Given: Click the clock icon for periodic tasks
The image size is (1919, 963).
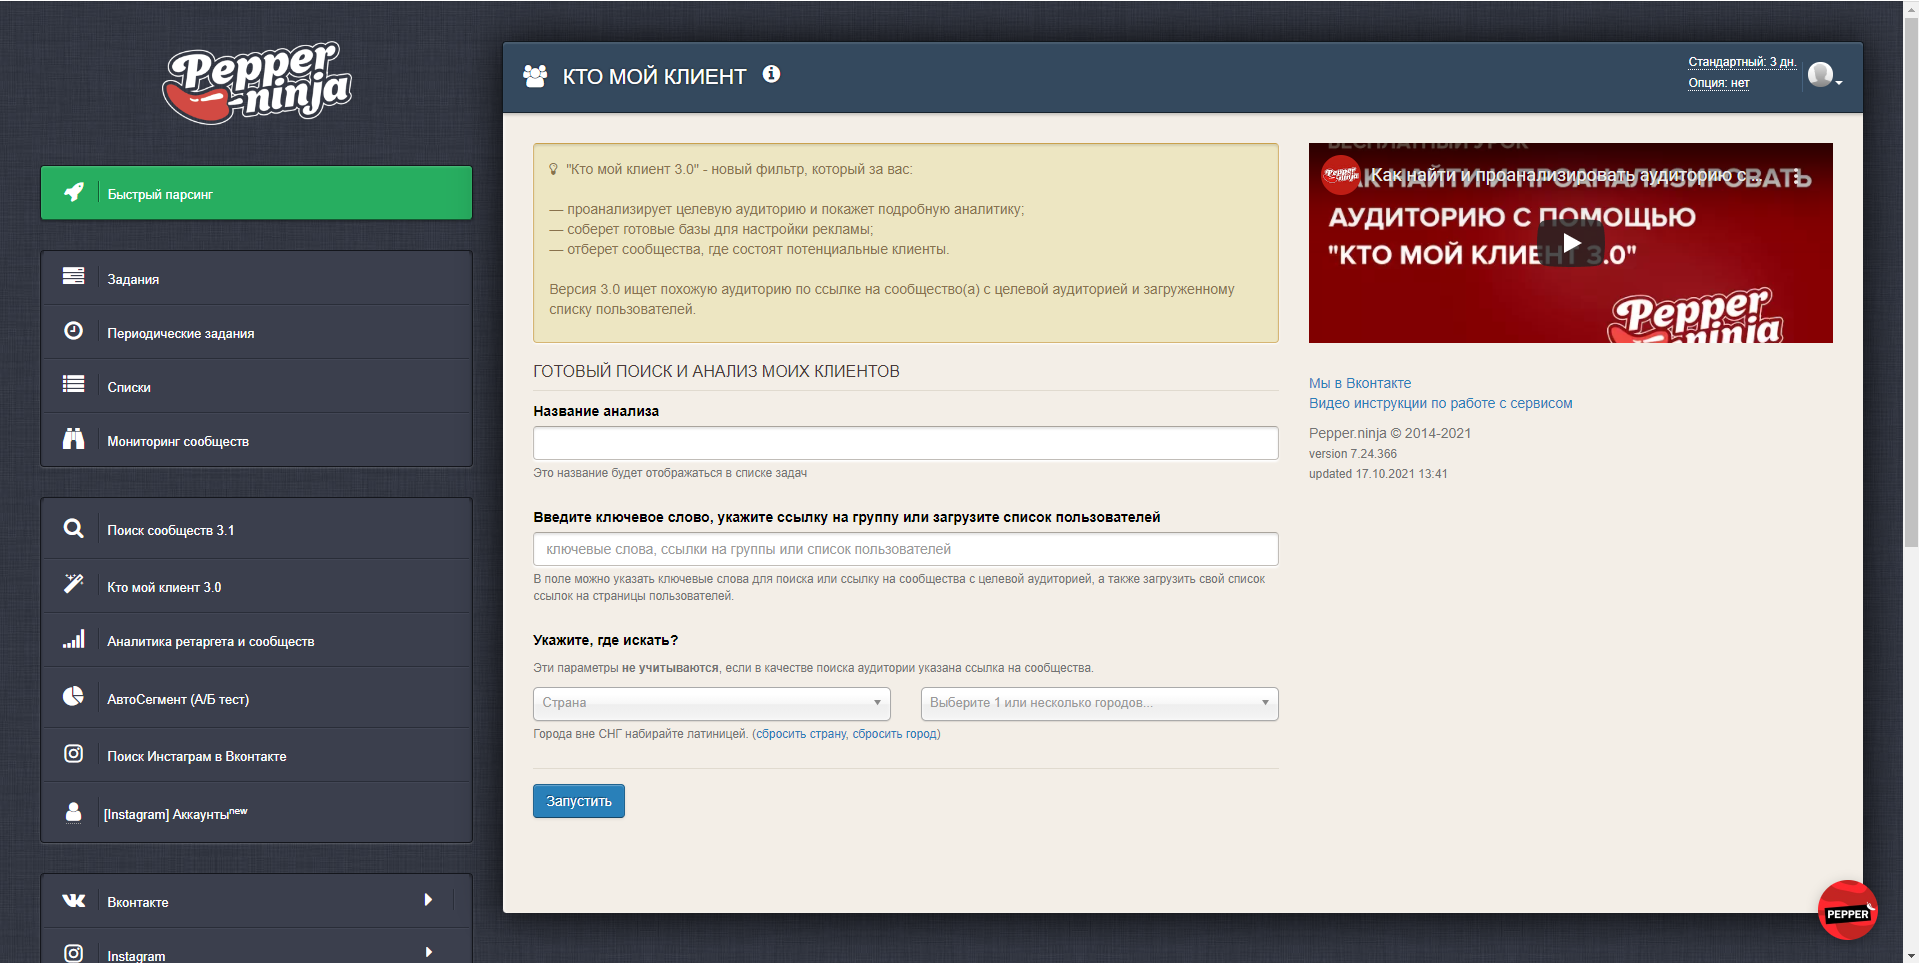Looking at the screenshot, I should (74, 331).
